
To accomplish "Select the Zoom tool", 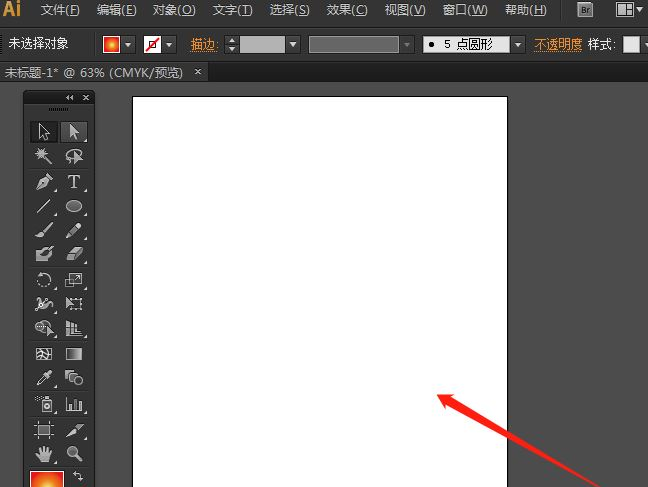I will tap(74, 454).
